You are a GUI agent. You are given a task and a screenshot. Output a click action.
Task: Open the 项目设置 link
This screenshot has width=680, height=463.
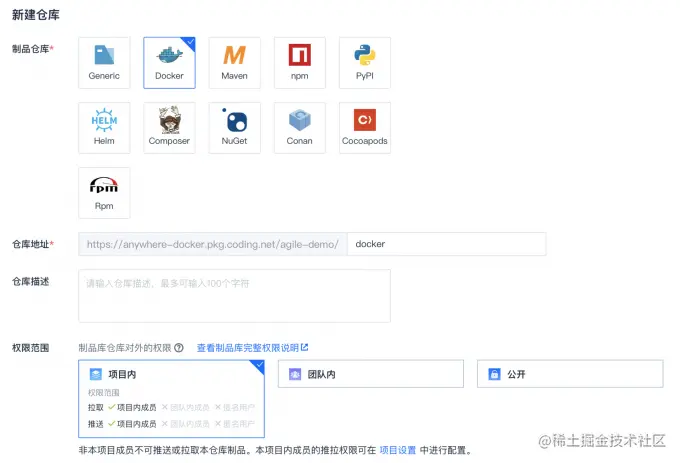(398, 450)
